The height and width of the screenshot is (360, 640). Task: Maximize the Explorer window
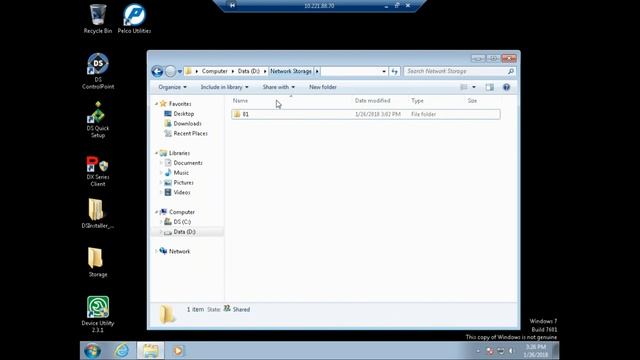pyautogui.click(x=493, y=59)
